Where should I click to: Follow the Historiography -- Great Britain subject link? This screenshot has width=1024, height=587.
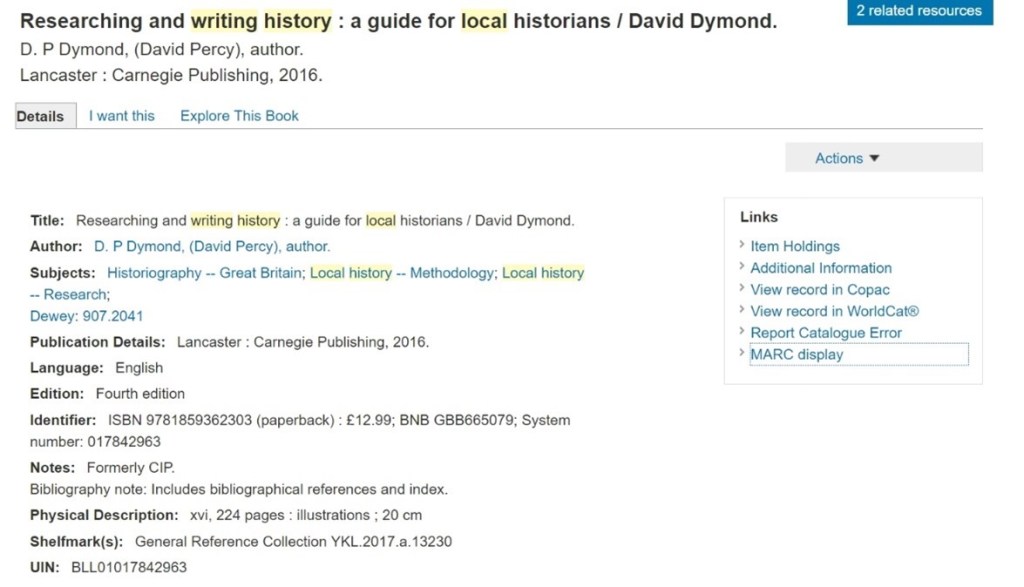(204, 273)
